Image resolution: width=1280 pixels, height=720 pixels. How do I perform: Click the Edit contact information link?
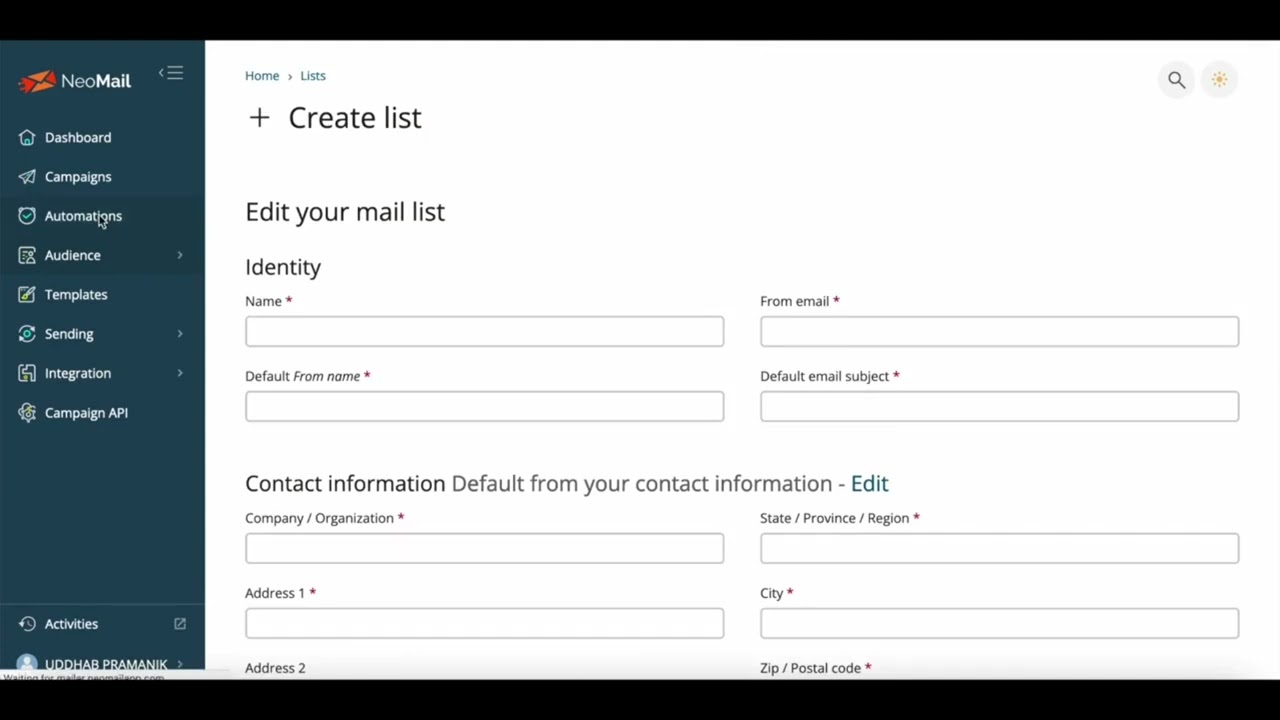(x=869, y=484)
